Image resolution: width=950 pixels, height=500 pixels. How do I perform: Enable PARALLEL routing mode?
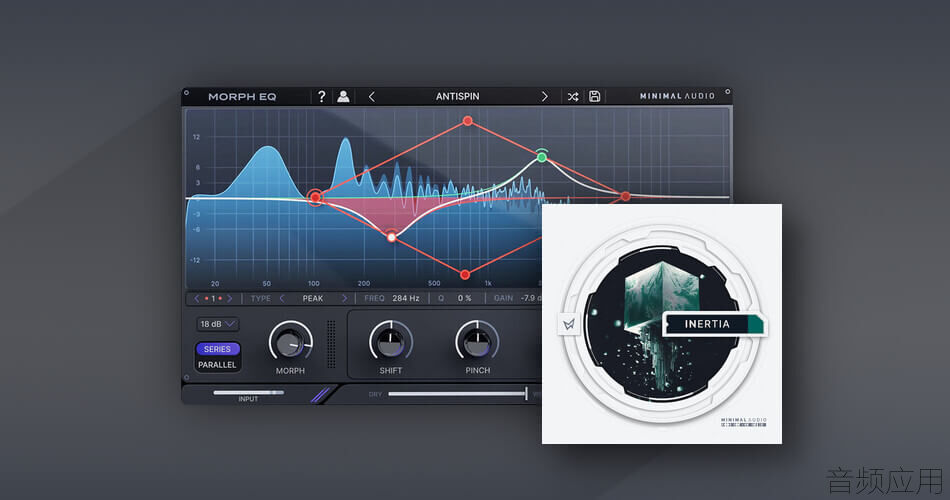(217, 365)
